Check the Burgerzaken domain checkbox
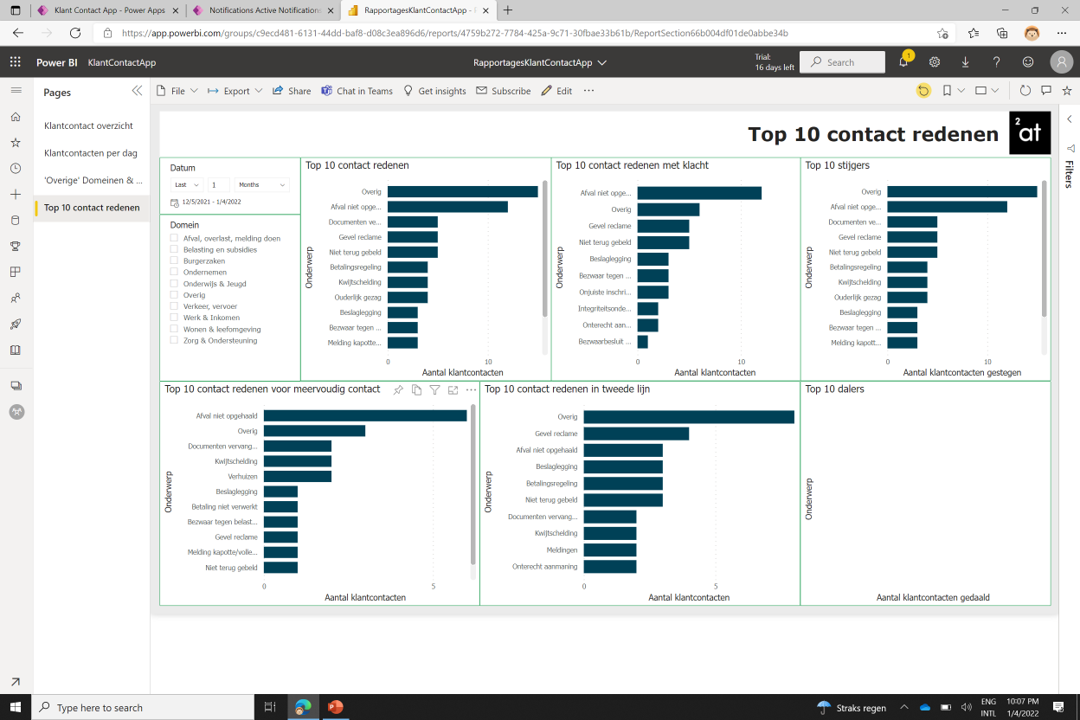This screenshot has width=1080, height=720. tap(174, 261)
